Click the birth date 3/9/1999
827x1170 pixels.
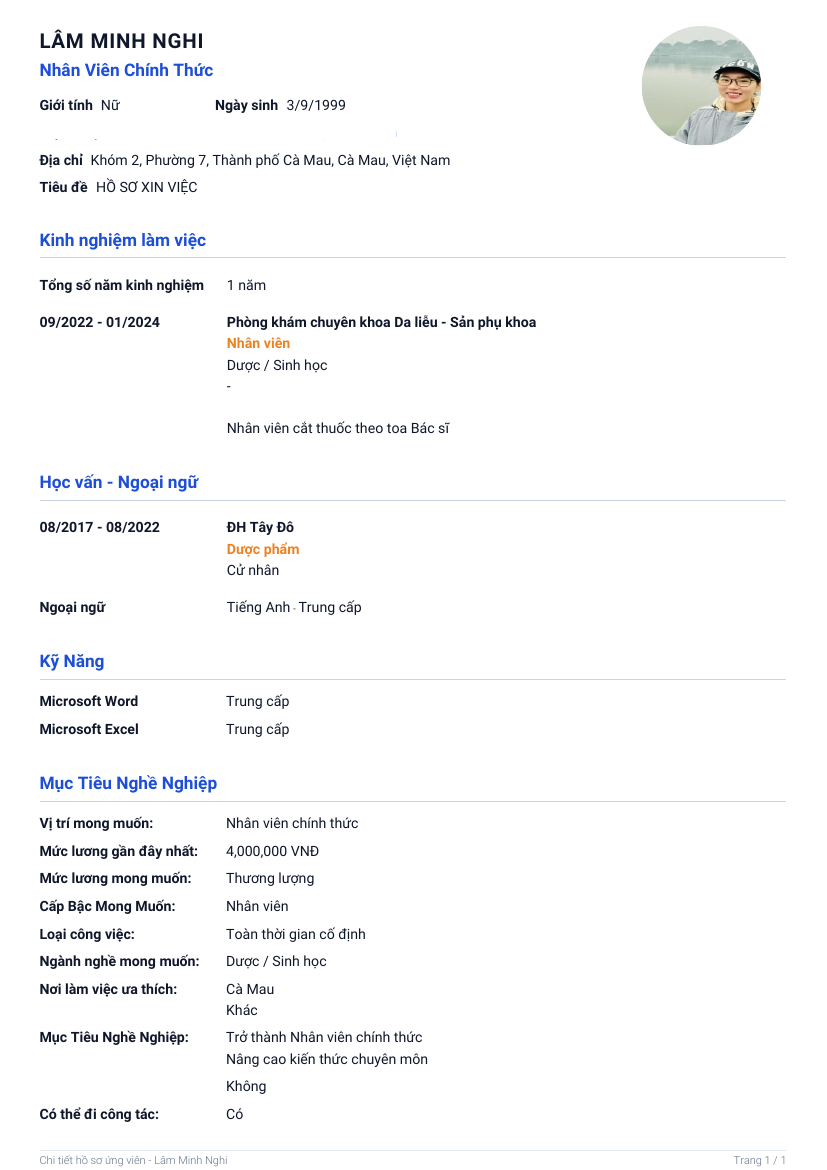[x=316, y=105]
